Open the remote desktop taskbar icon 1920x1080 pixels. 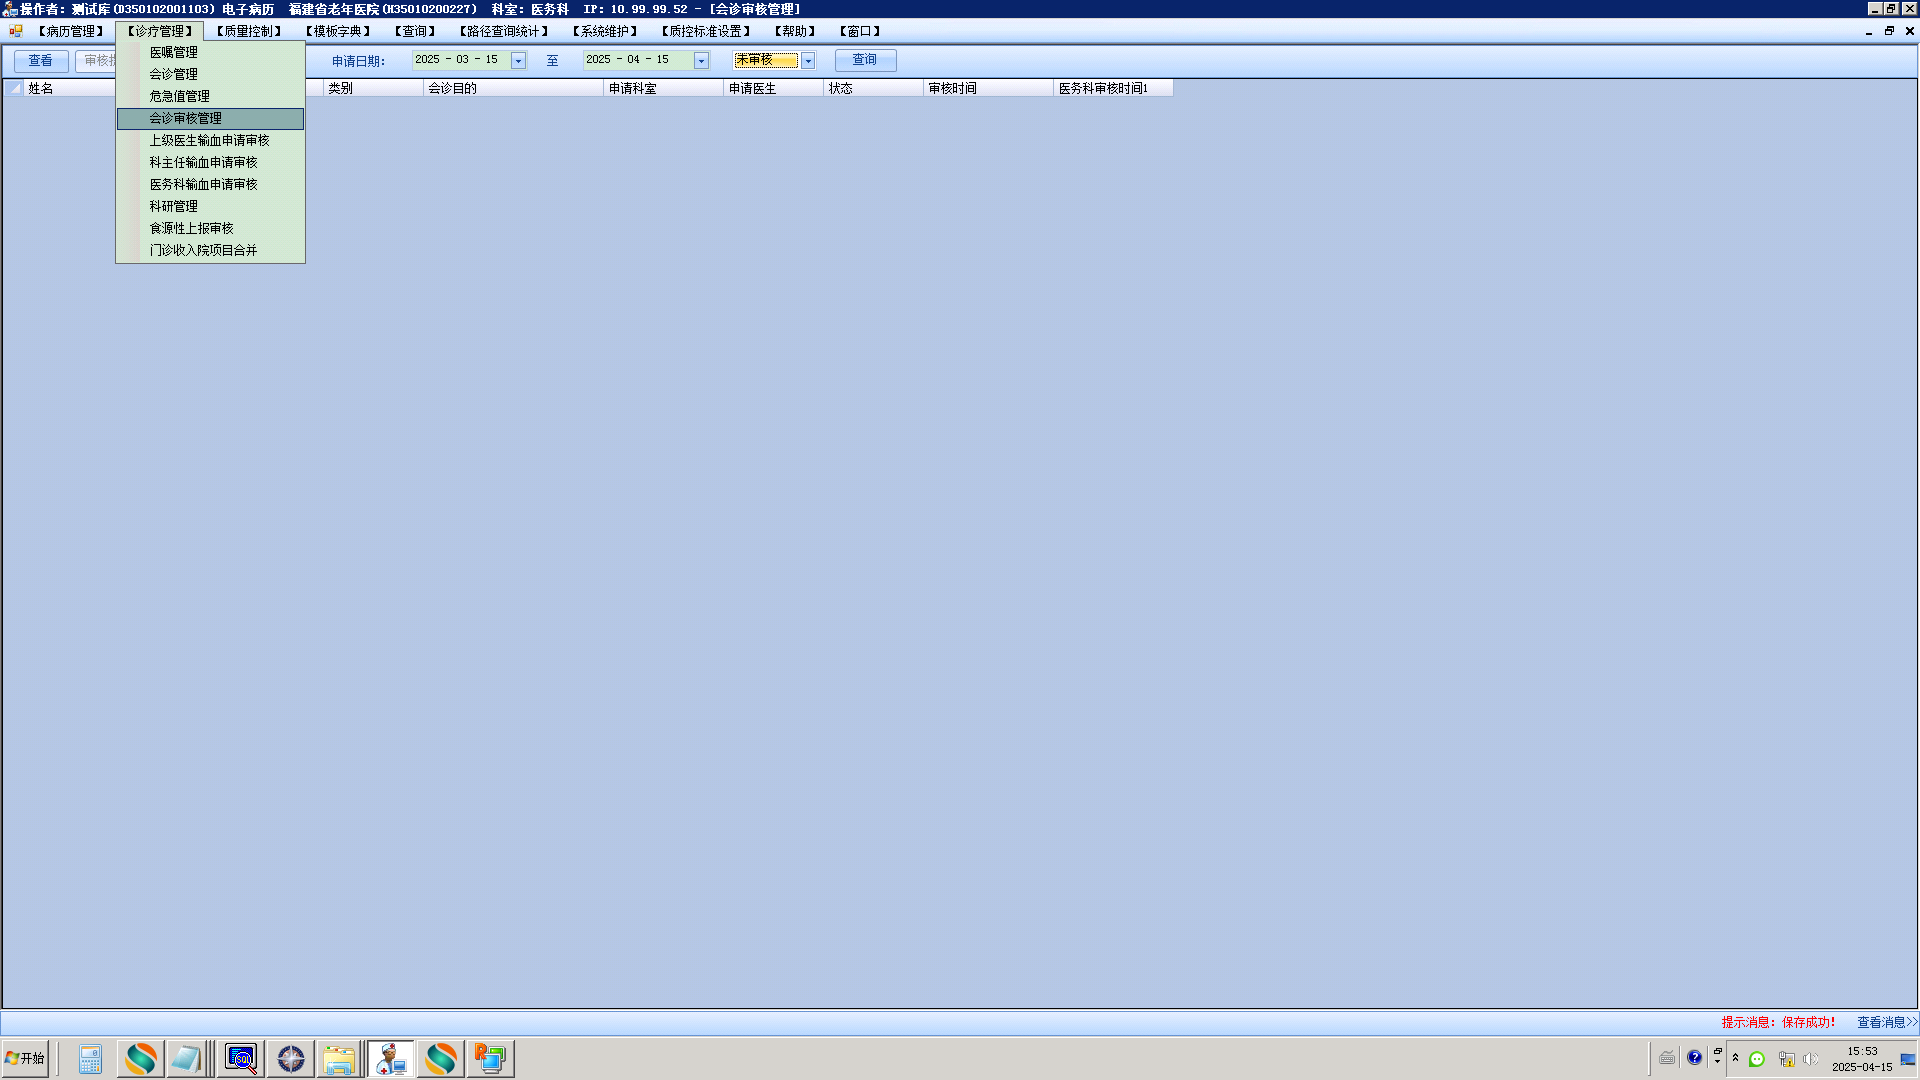pos(490,1059)
